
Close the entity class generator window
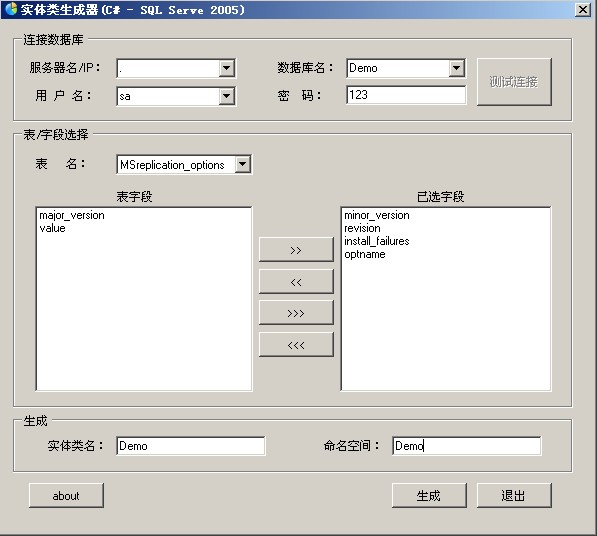coord(583,10)
